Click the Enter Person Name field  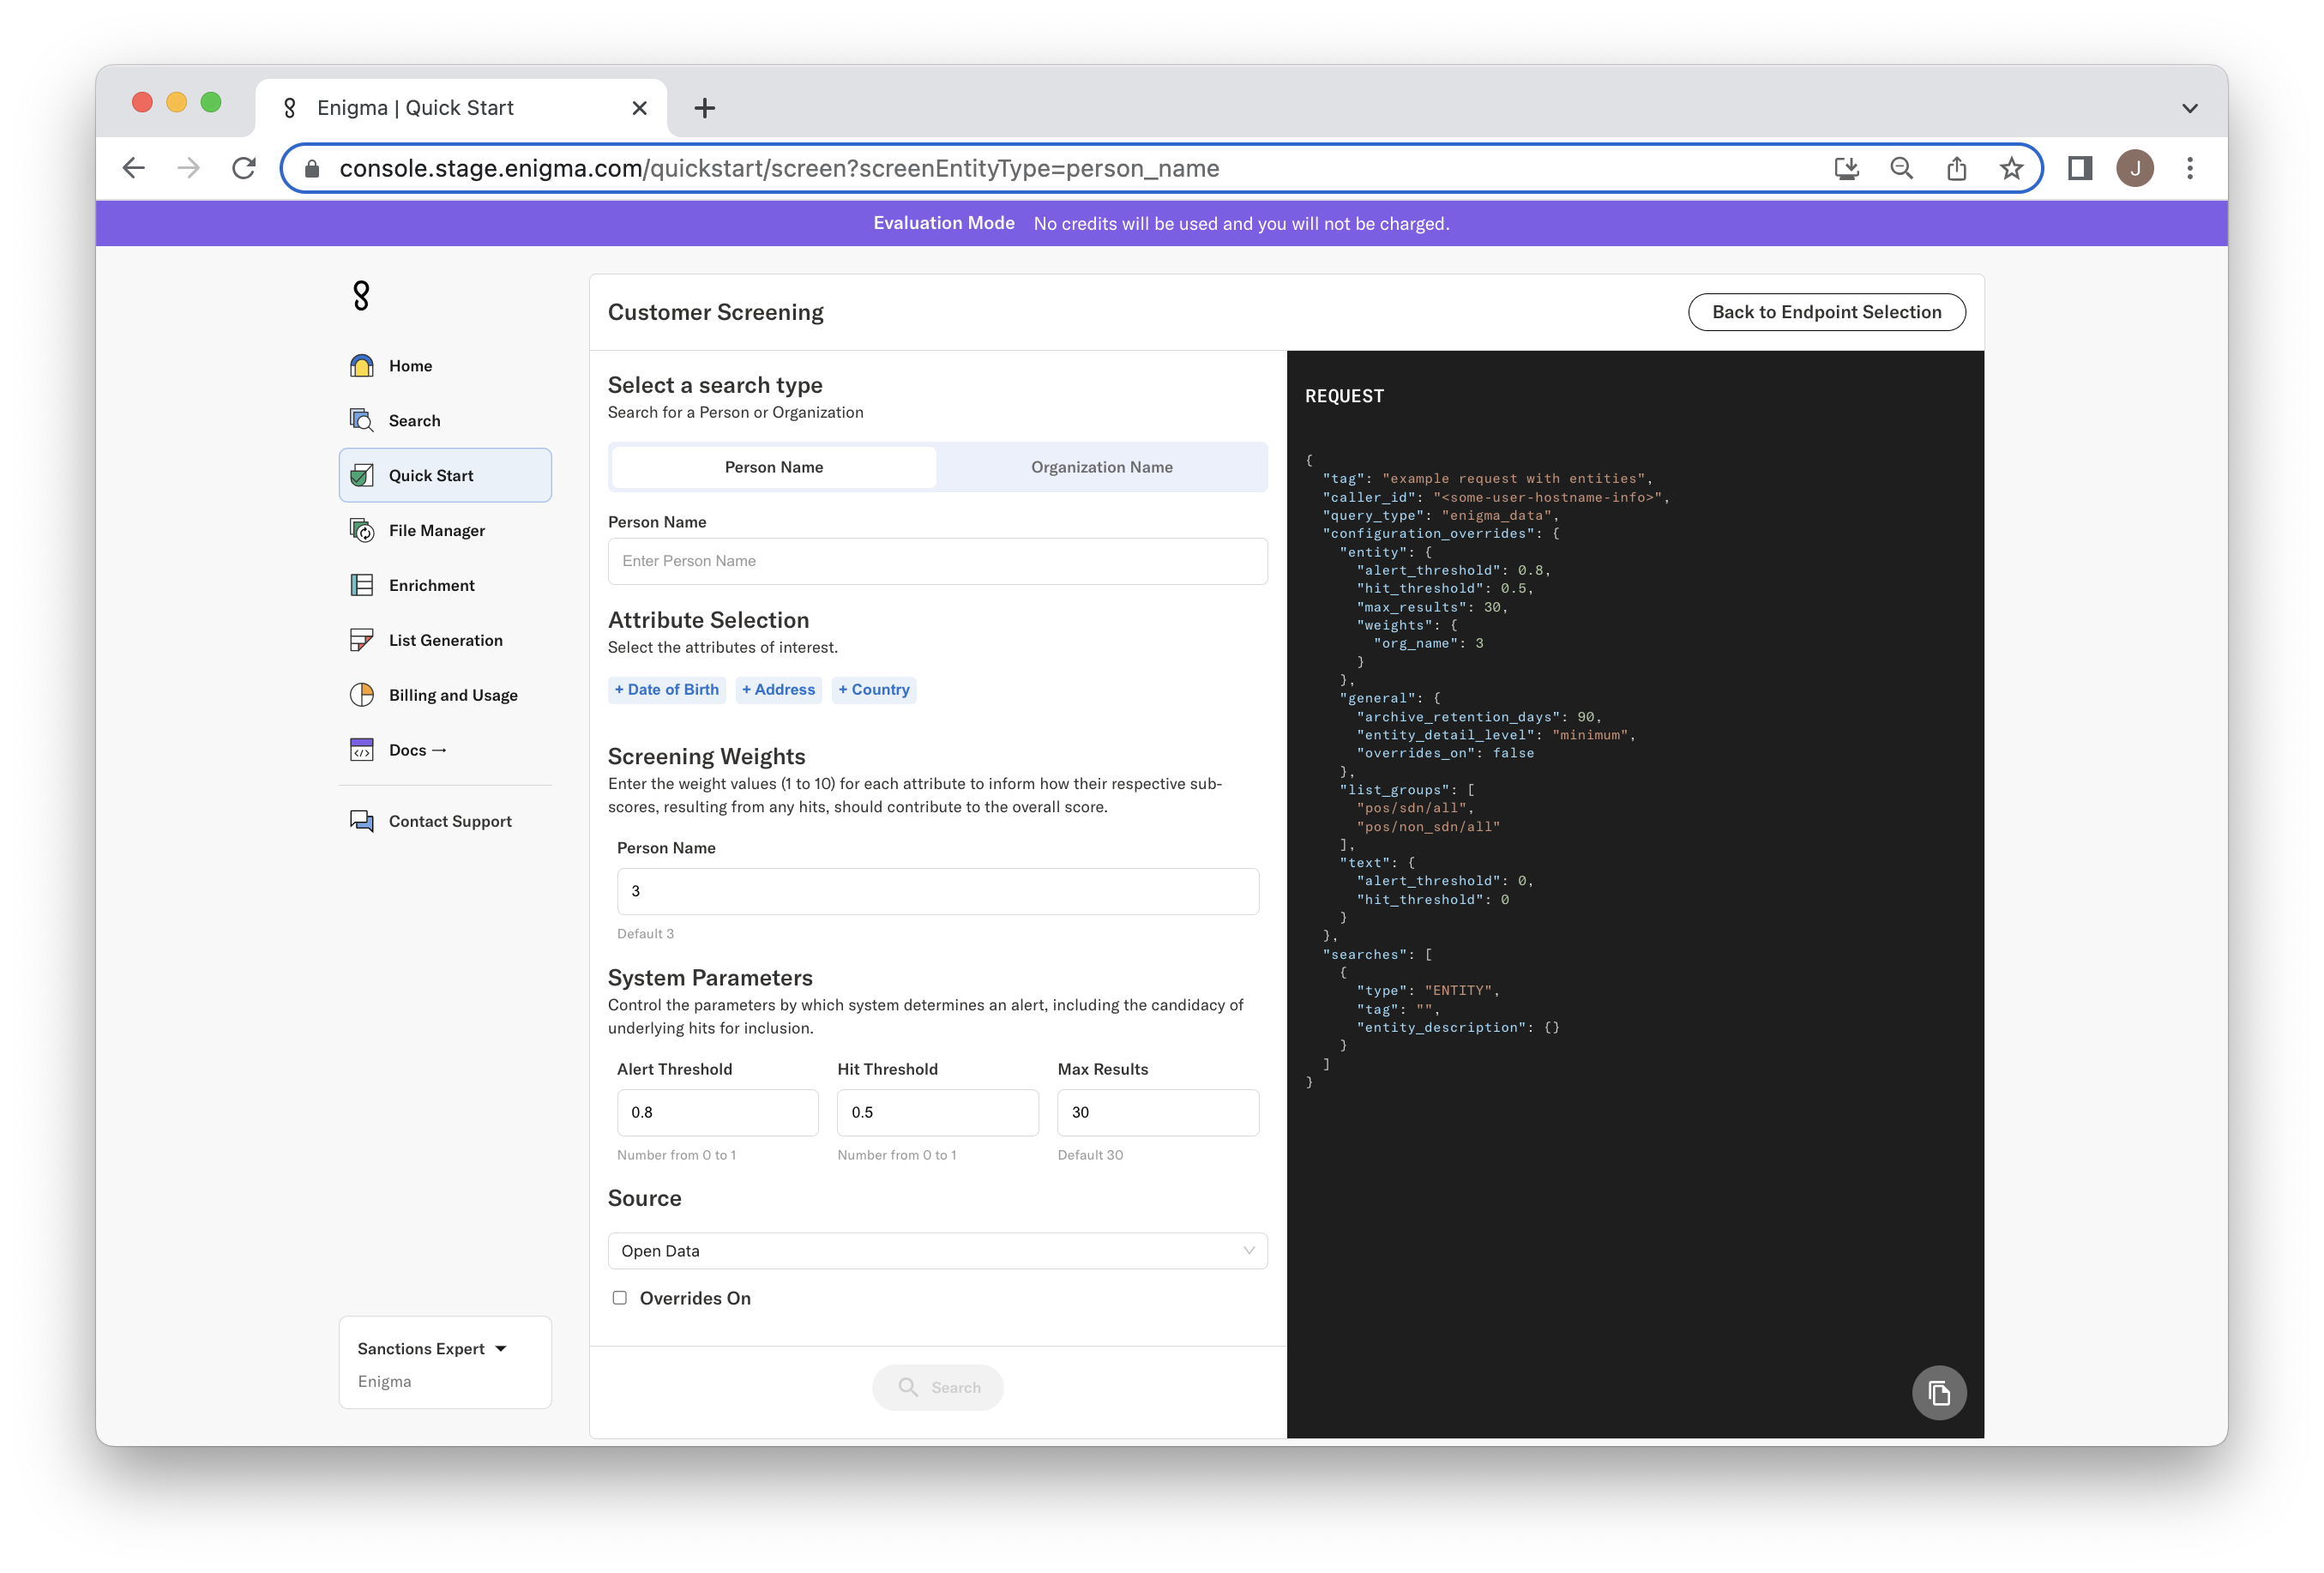coord(937,561)
